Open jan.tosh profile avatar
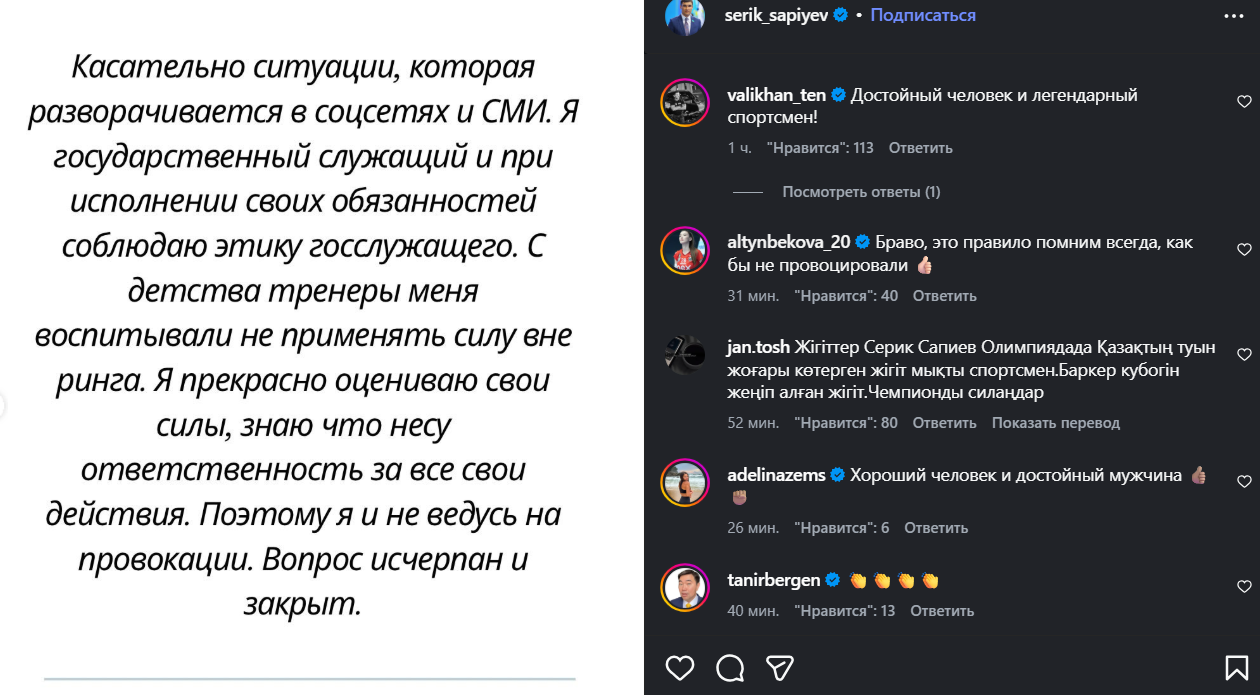Screen dimensions: 1260x695 (x=685, y=355)
